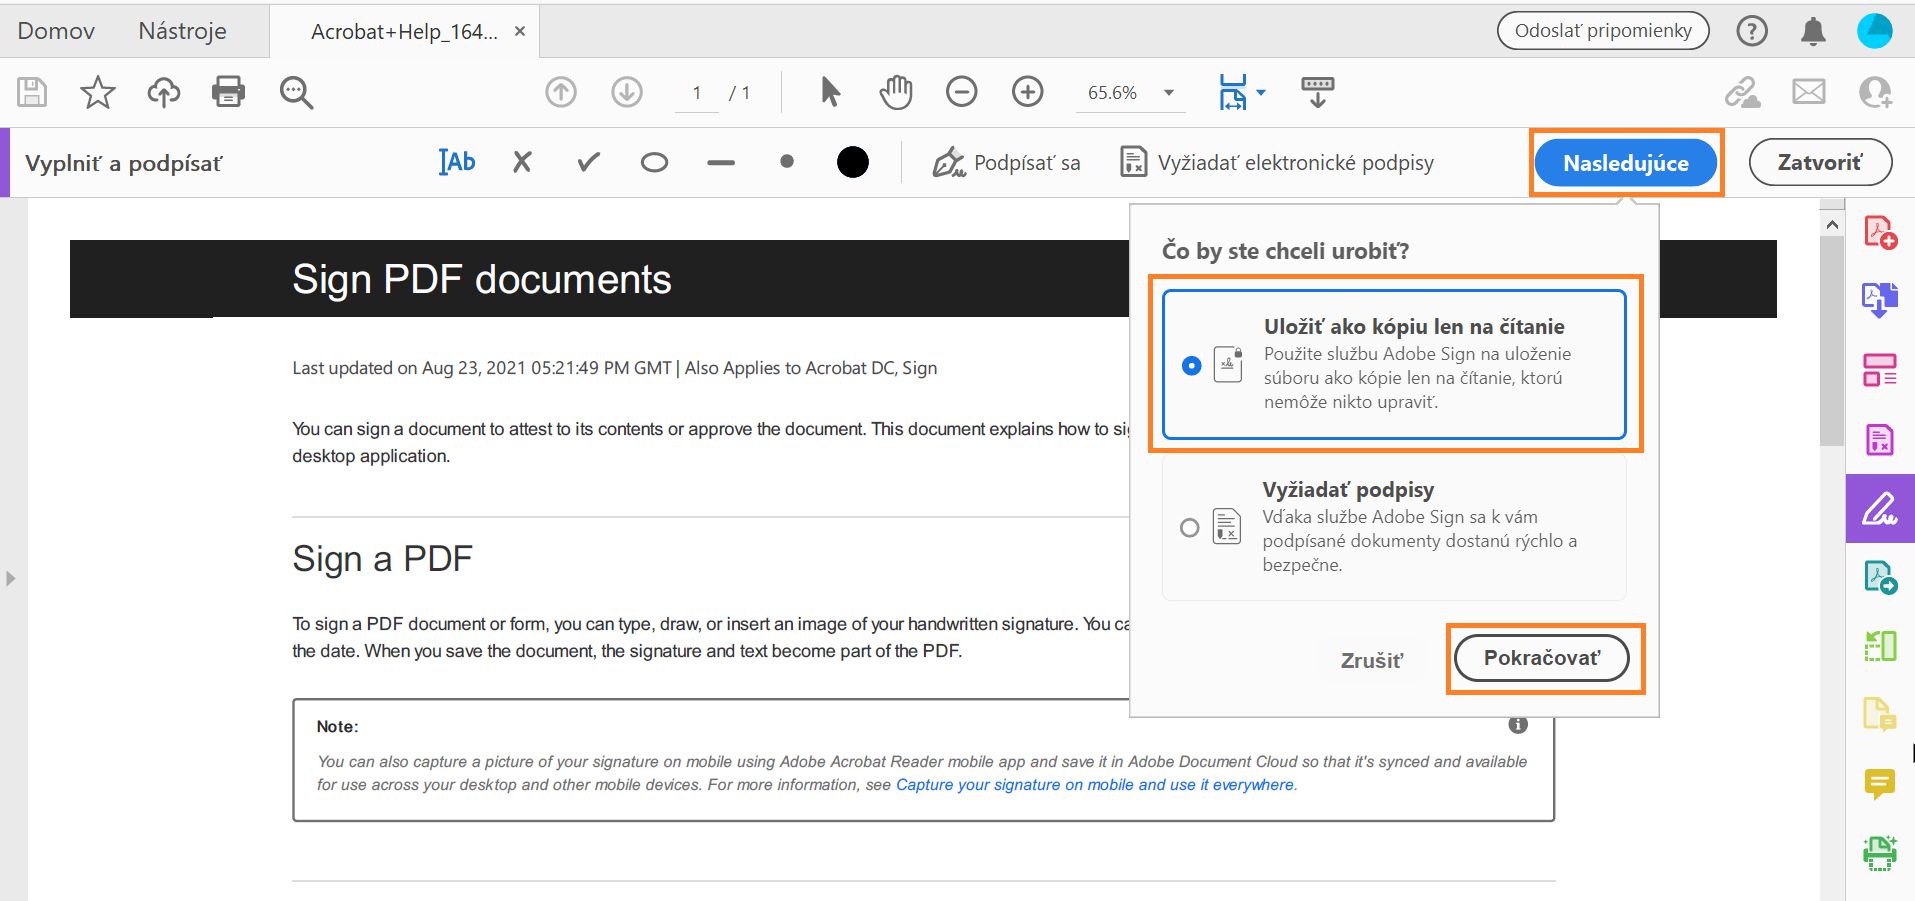This screenshot has height=901, width=1915.
Task: Open the help question mark menu
Action: coord(1752,31)
